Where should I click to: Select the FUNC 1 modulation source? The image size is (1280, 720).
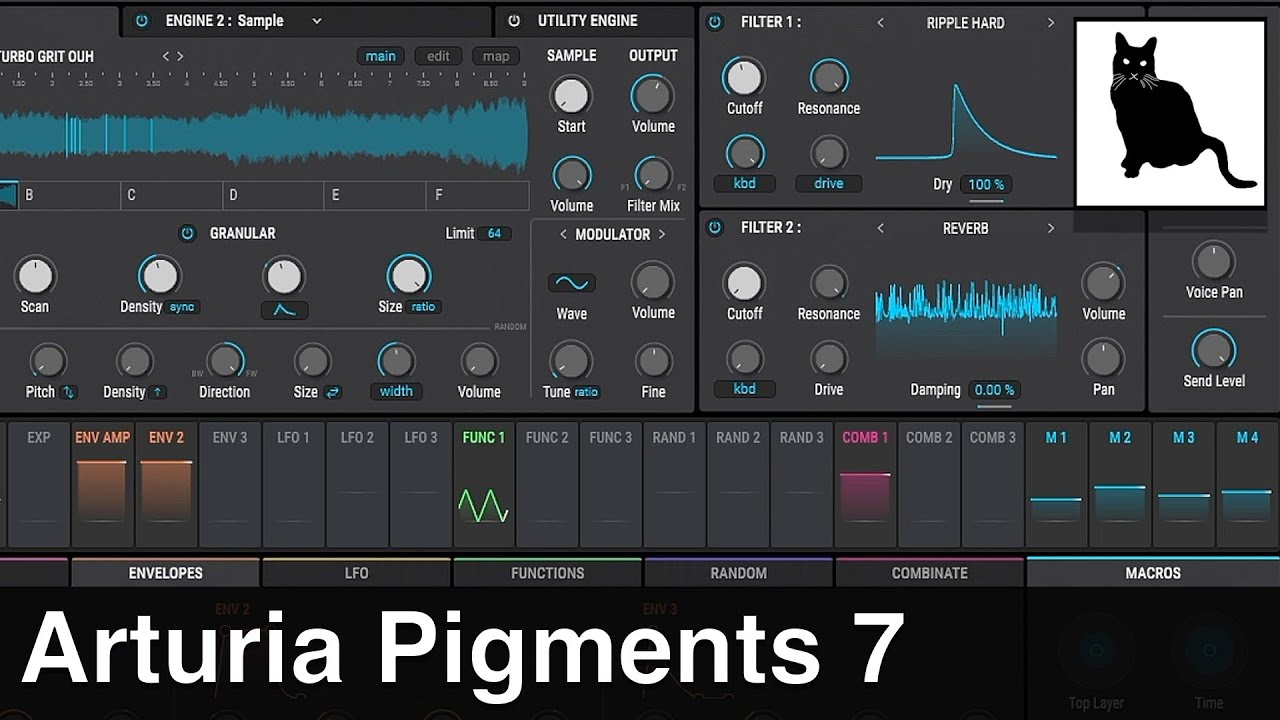[x=484, y=485]
